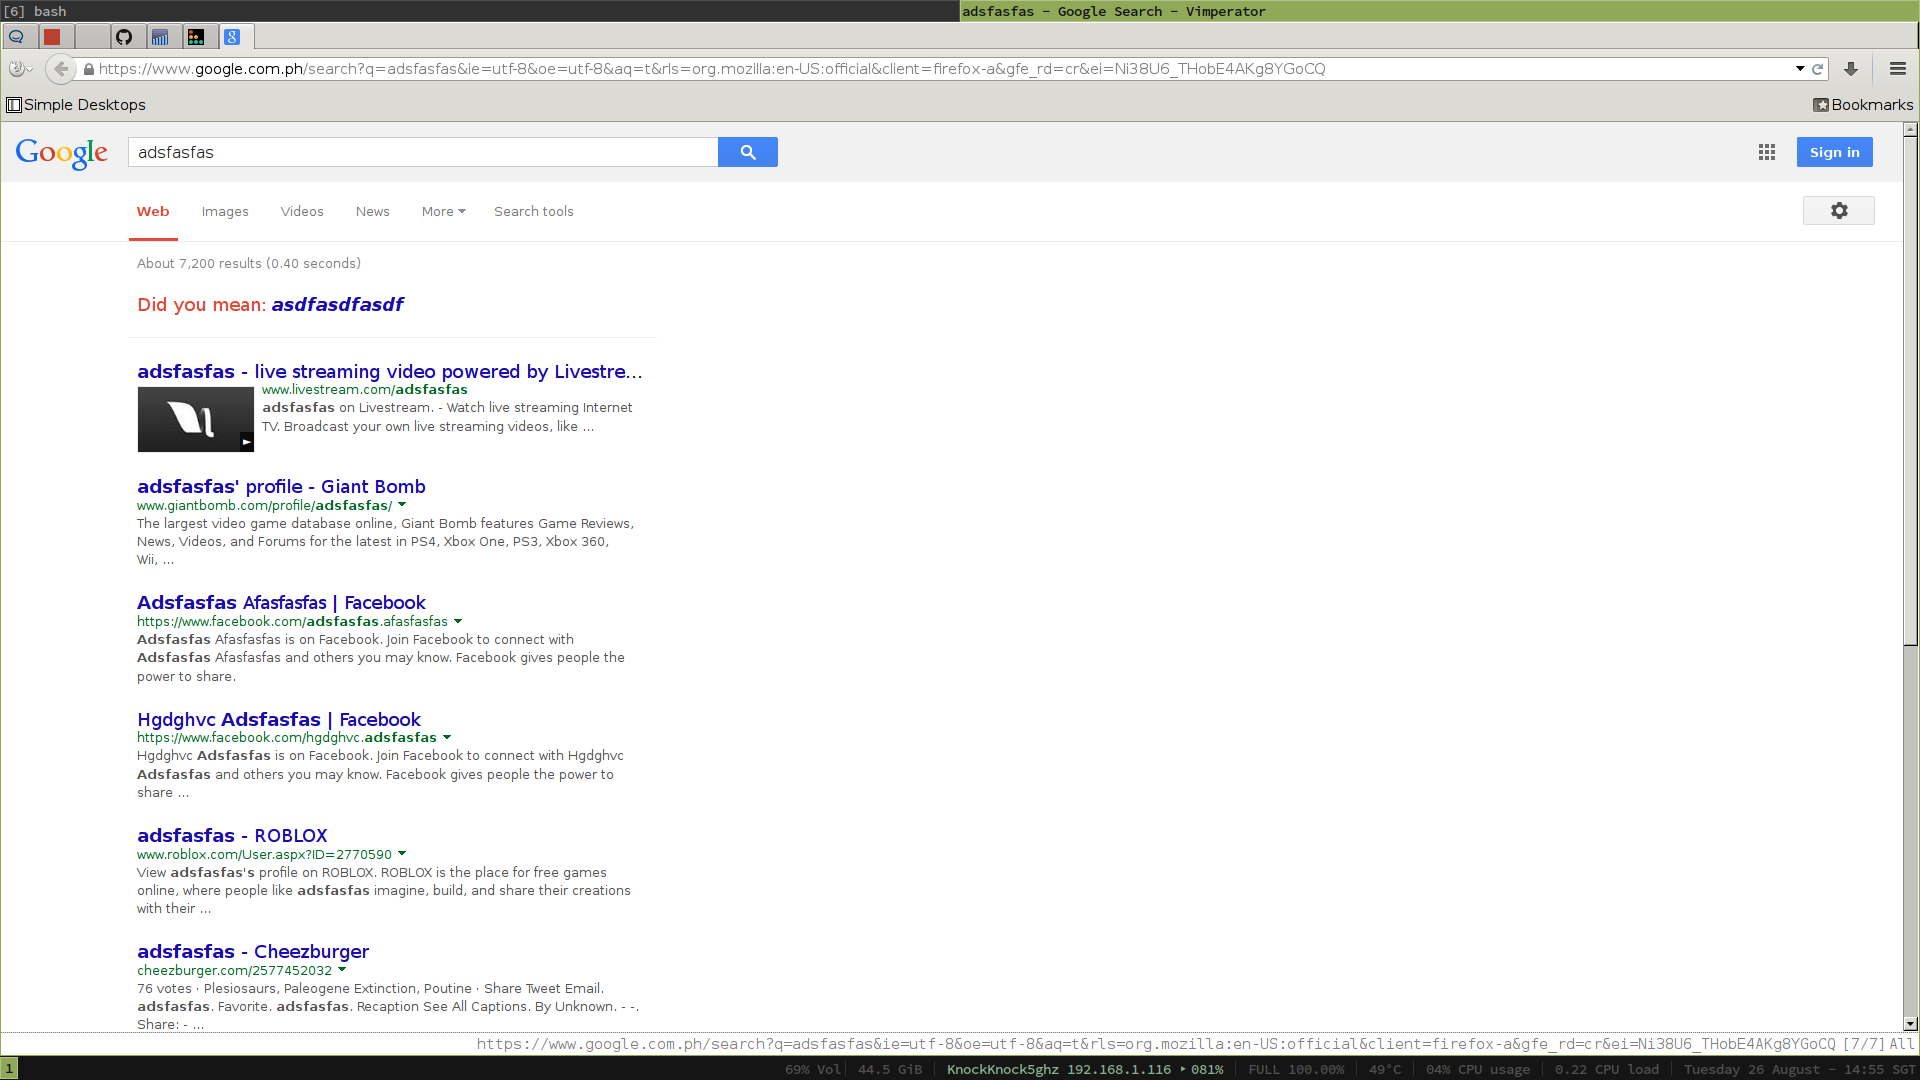Open the Vimperator icon menu left of back arrow
Viewport: 1920px width, 1080px height.
19,69
